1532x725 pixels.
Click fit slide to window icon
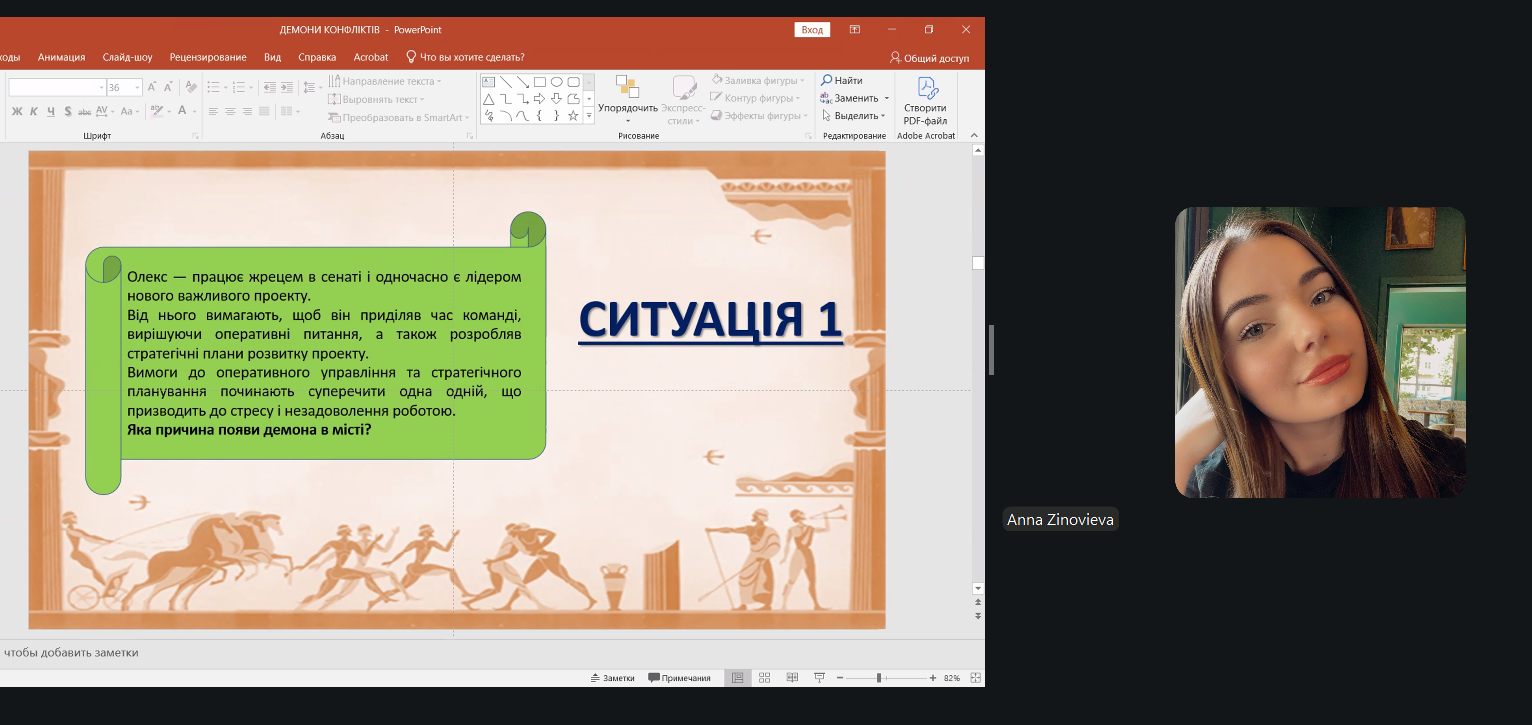point(973,678)
